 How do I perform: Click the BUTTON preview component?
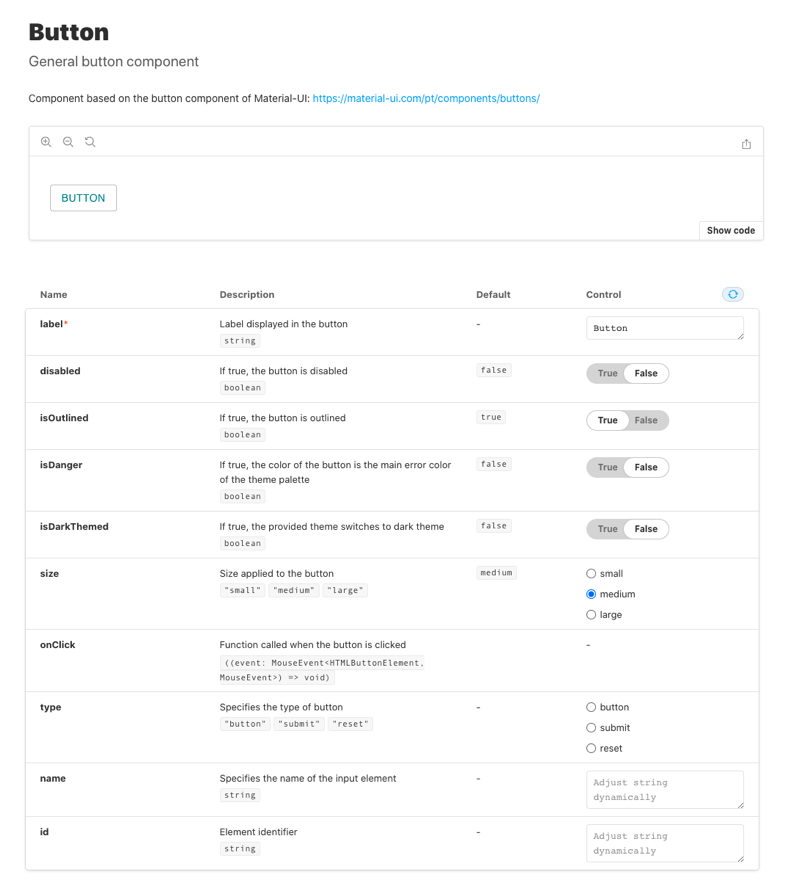83,198
